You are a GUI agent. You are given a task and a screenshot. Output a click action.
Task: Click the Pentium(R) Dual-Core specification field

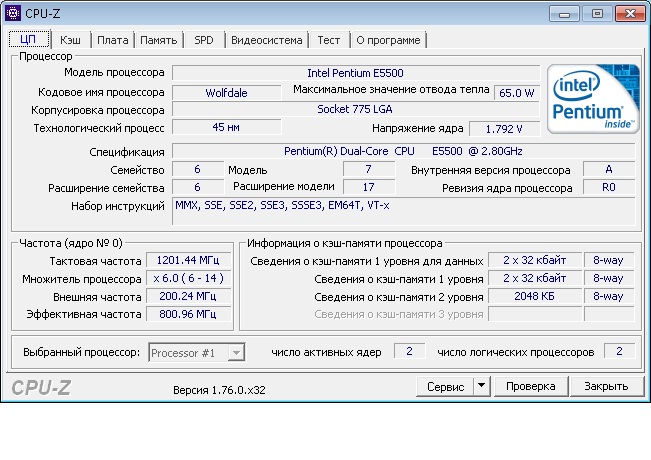[404, 151]
